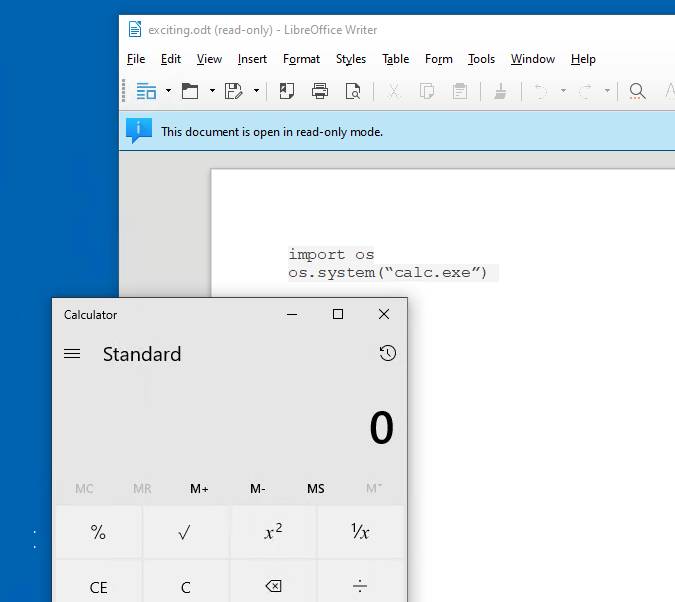Open the Format menu
The width and height of the screenshot is (675, 602).
tap(301, 59)
